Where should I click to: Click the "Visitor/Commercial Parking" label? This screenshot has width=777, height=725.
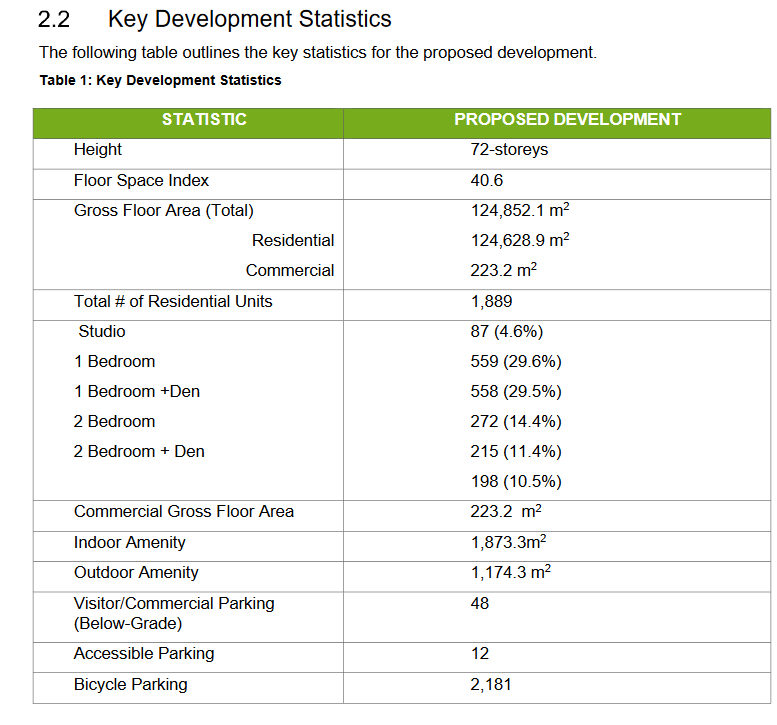coord(173,604)
